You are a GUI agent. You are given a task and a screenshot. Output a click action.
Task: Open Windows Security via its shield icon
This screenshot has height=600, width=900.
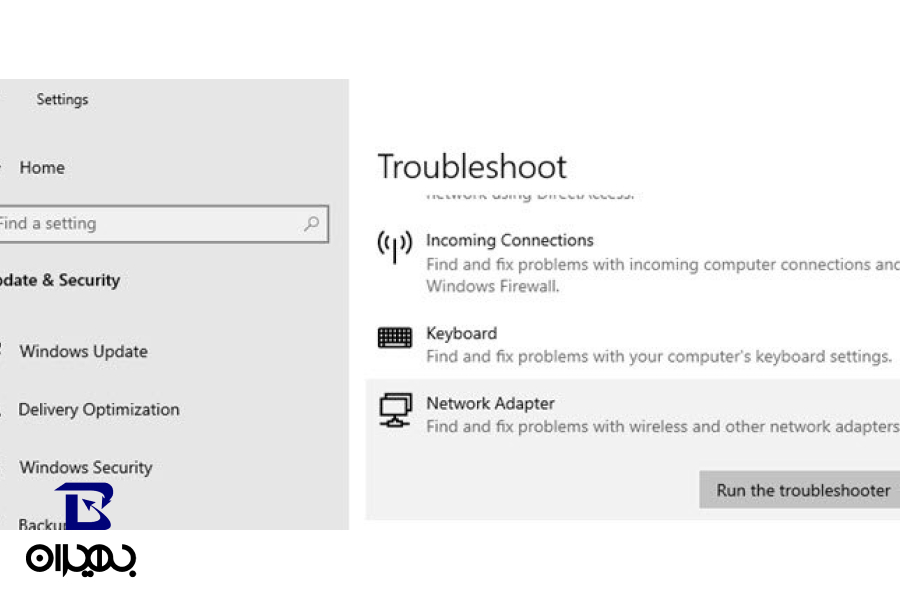pos(5,467)
